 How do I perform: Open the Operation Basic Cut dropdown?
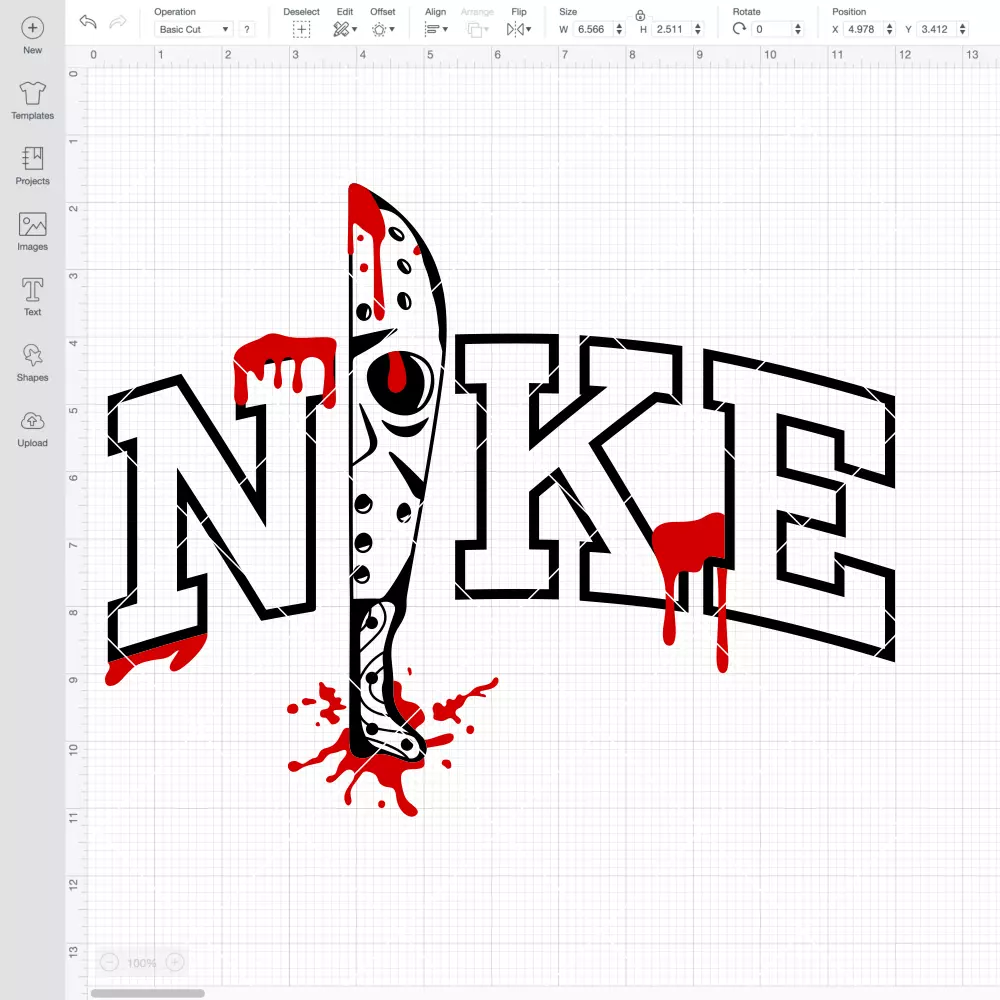(194, 29)
